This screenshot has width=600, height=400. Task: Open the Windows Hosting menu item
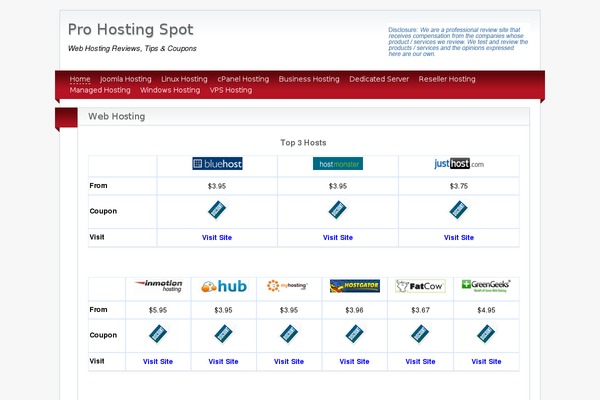pos(170,90)
